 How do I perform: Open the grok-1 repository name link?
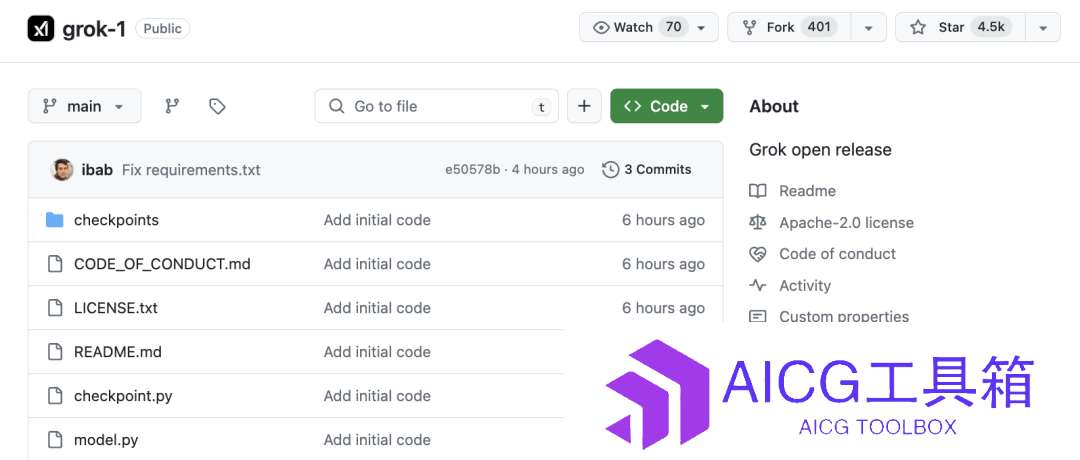click(x=94, y=29)
